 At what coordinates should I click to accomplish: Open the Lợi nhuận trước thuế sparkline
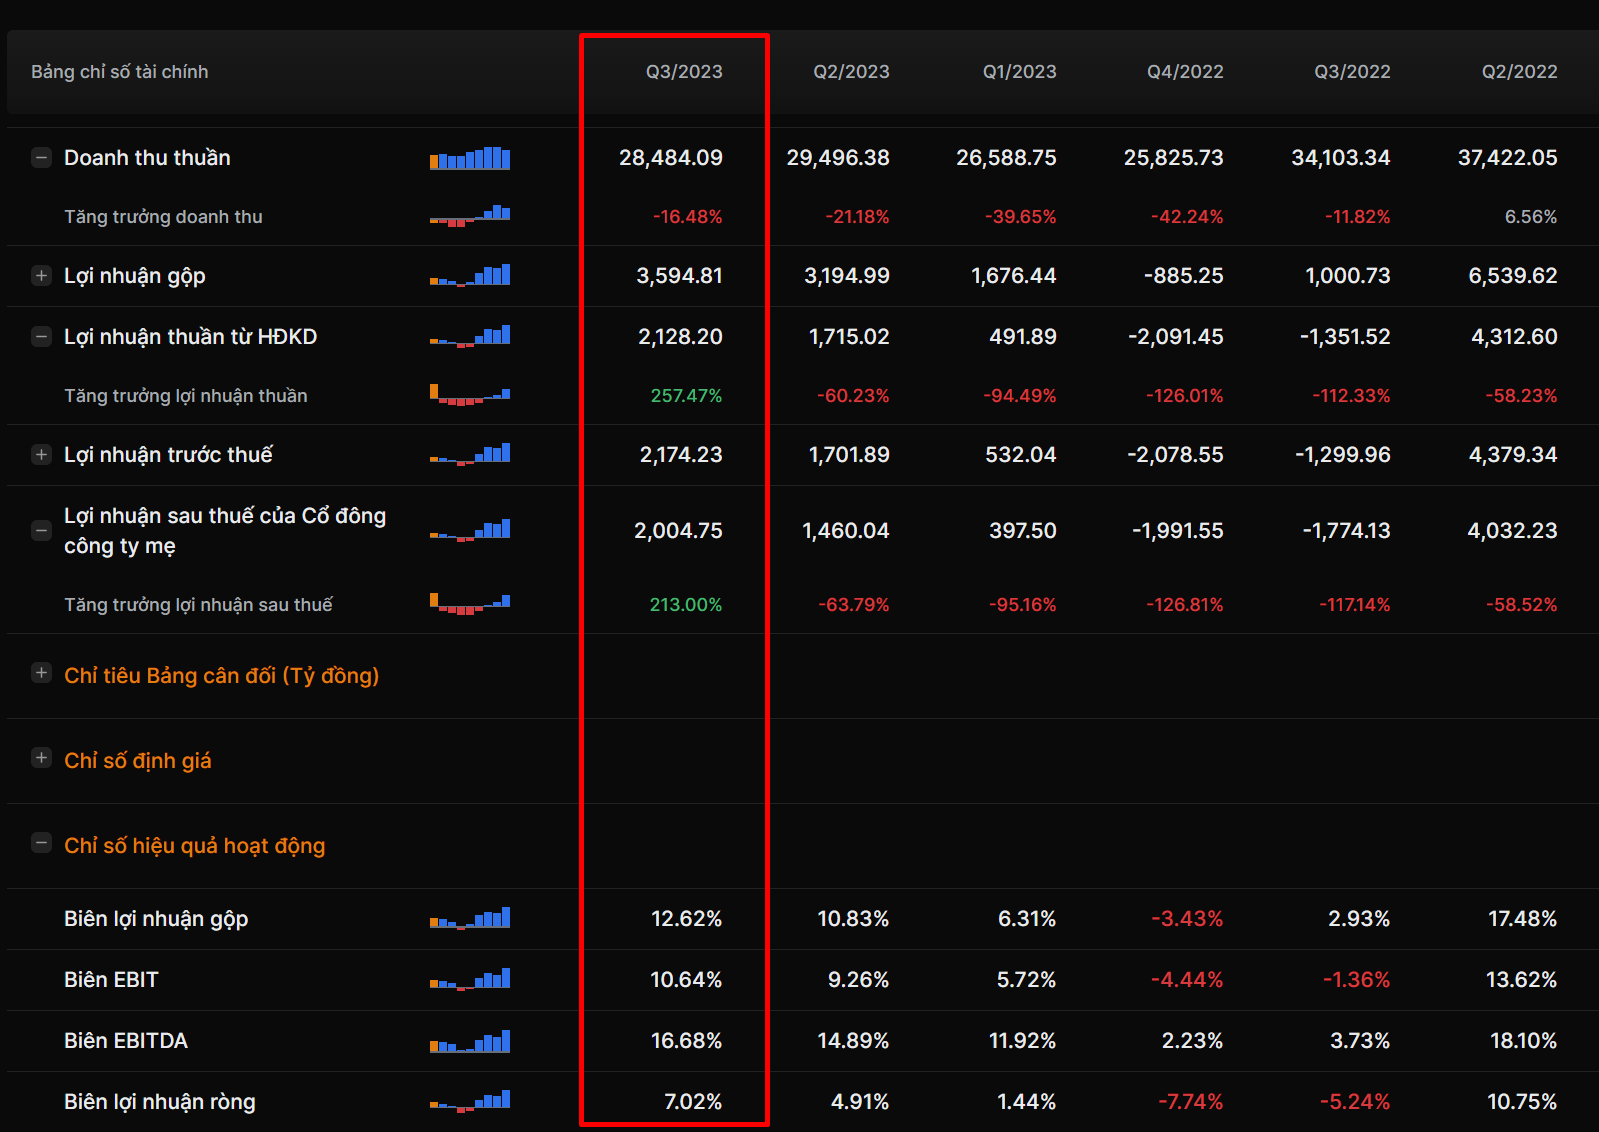tap(470, 455)
